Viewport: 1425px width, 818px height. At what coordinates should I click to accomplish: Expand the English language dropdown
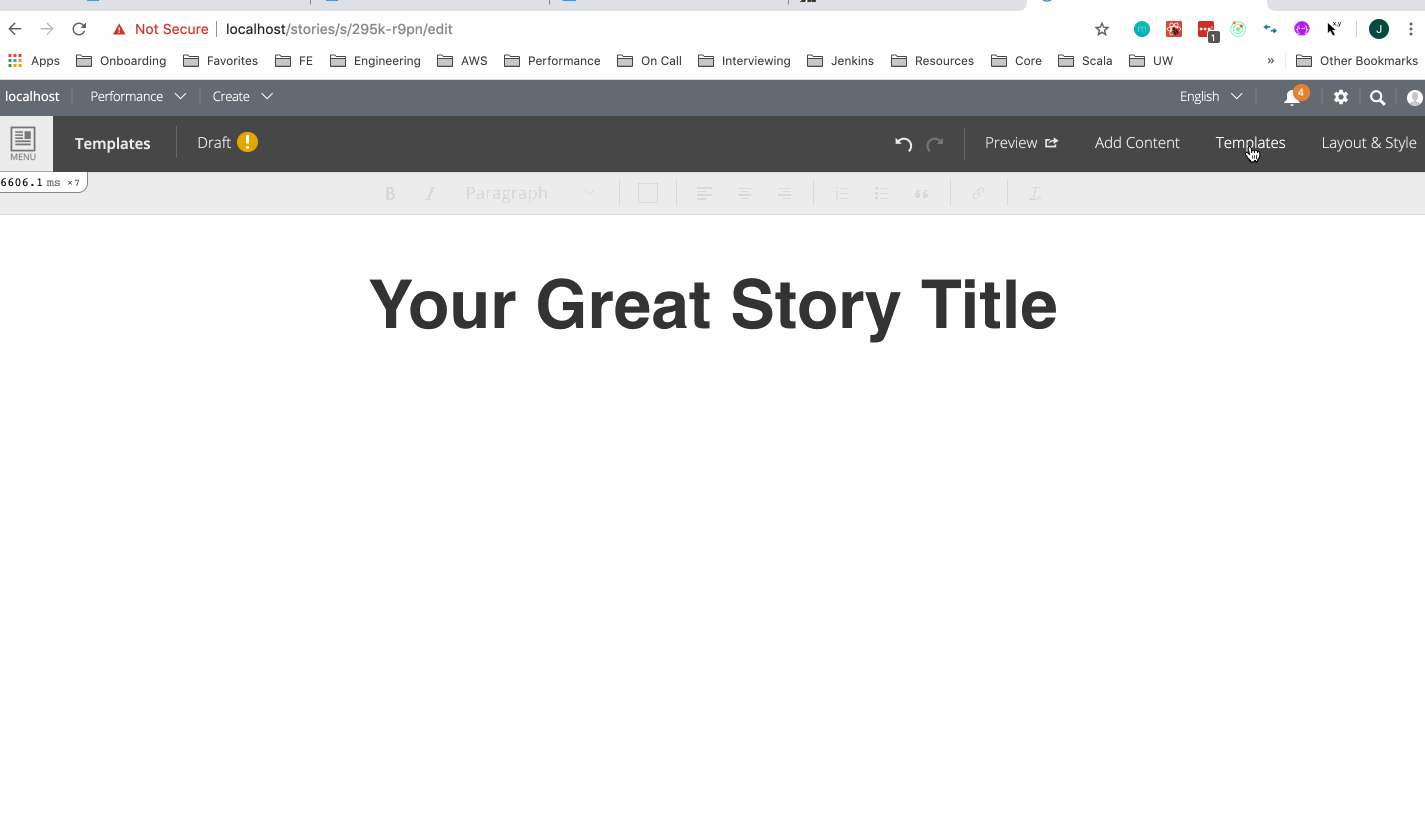1211,96
